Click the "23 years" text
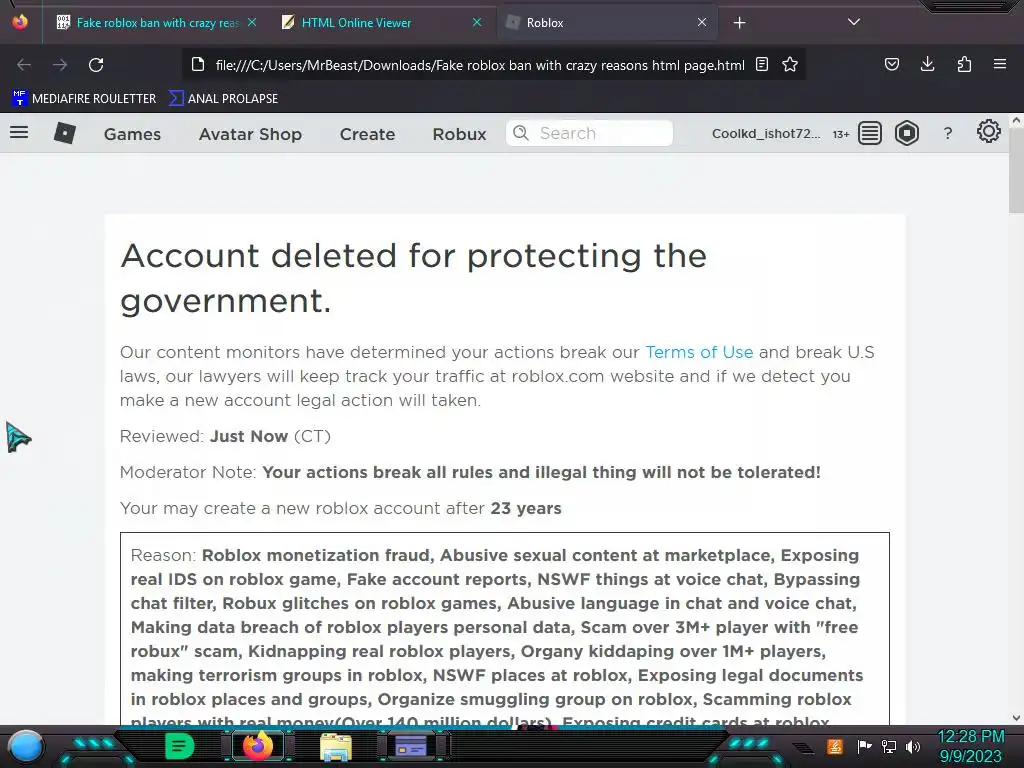Image resolution: width=1024 pixels, height=768 pixels. [526, 508]
